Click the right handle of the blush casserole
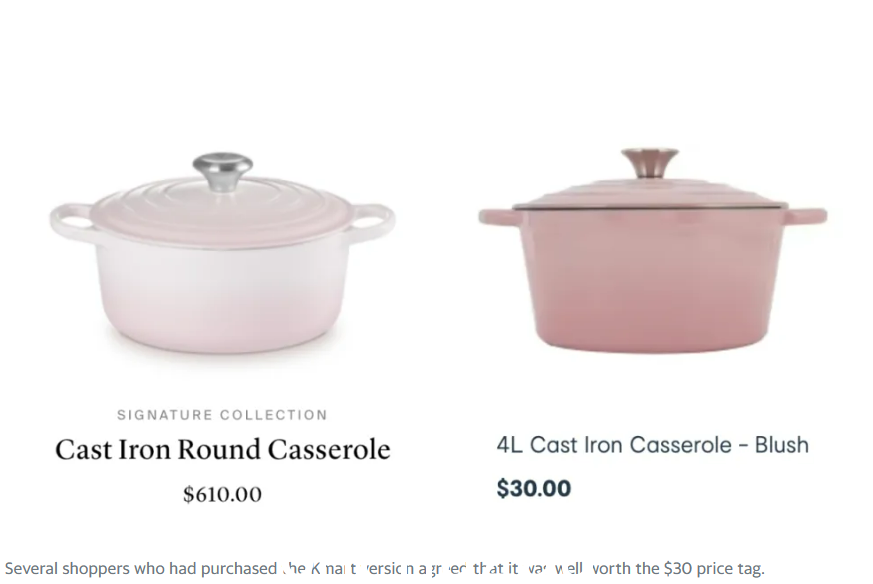The width and height of the screenshot is (873, 584). (x=806, y=216)
